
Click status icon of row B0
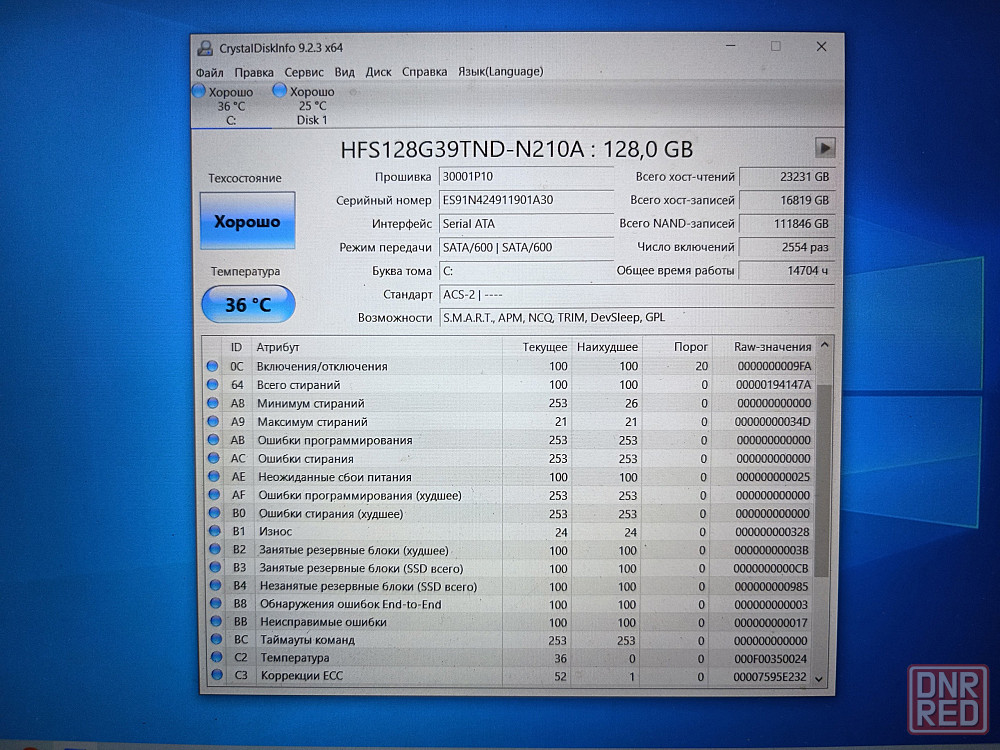(x=214, y=513)
